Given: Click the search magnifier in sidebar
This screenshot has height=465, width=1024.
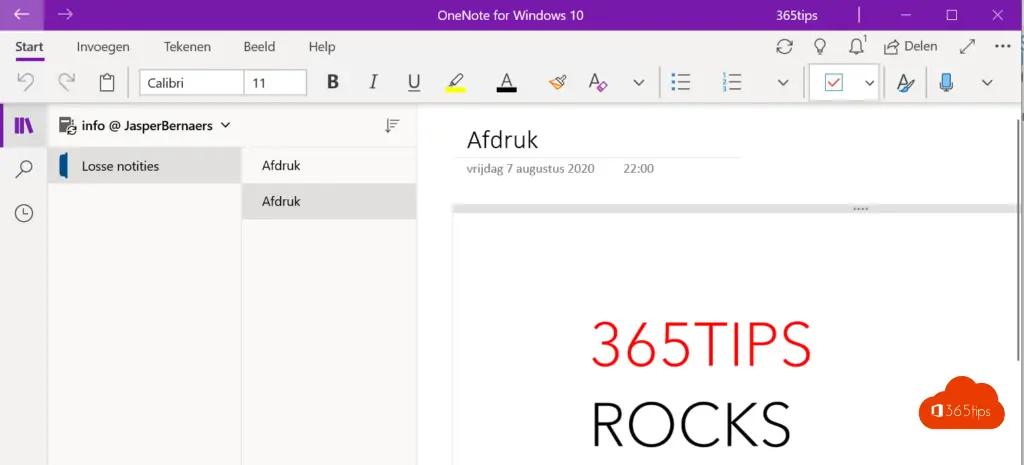Looking at the screenshot, I should click(24, 170).
